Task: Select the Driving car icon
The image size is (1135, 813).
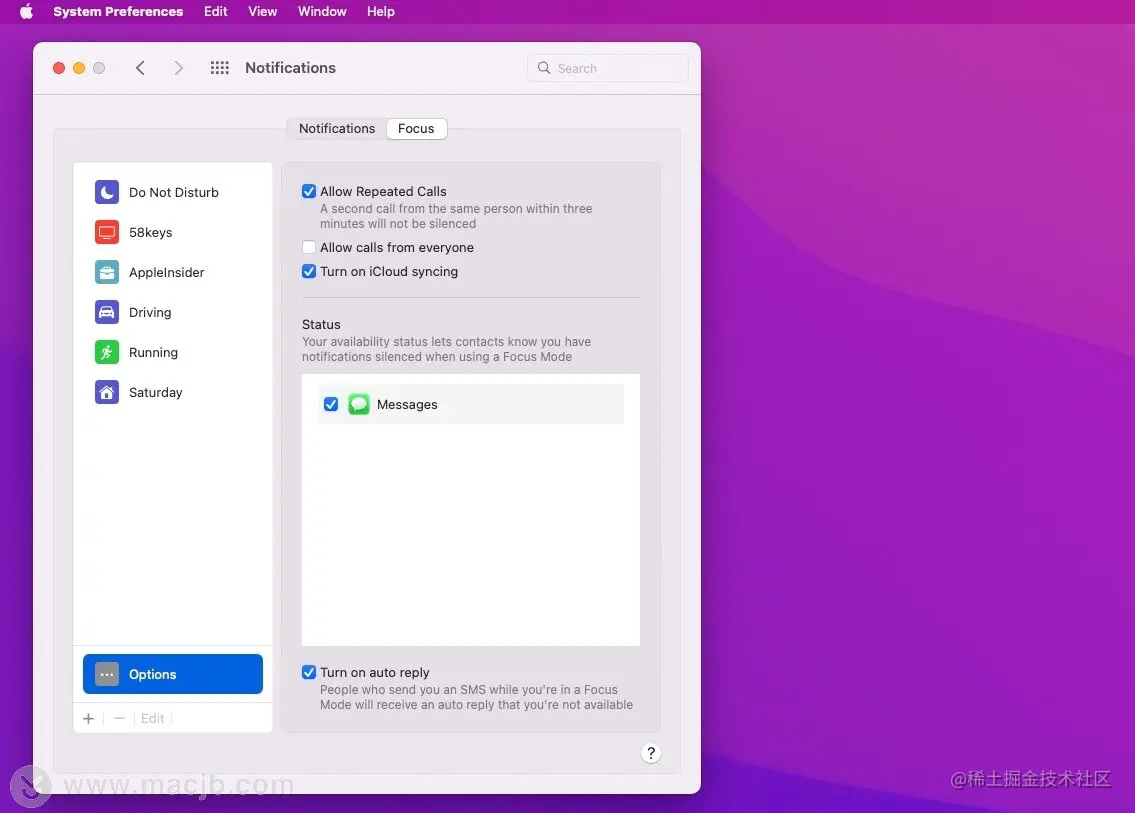Action: pyautogui.click(x=106, y=312)
